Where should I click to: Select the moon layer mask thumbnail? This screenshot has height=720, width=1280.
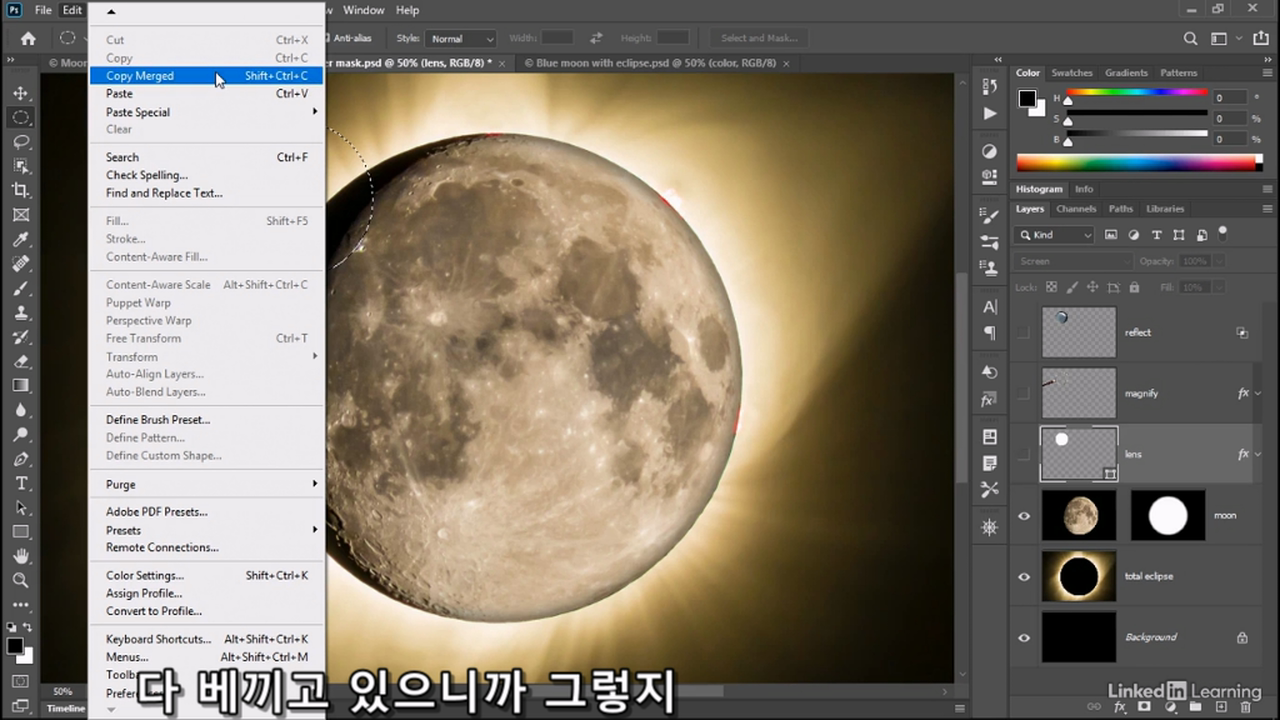point(1167,516)
